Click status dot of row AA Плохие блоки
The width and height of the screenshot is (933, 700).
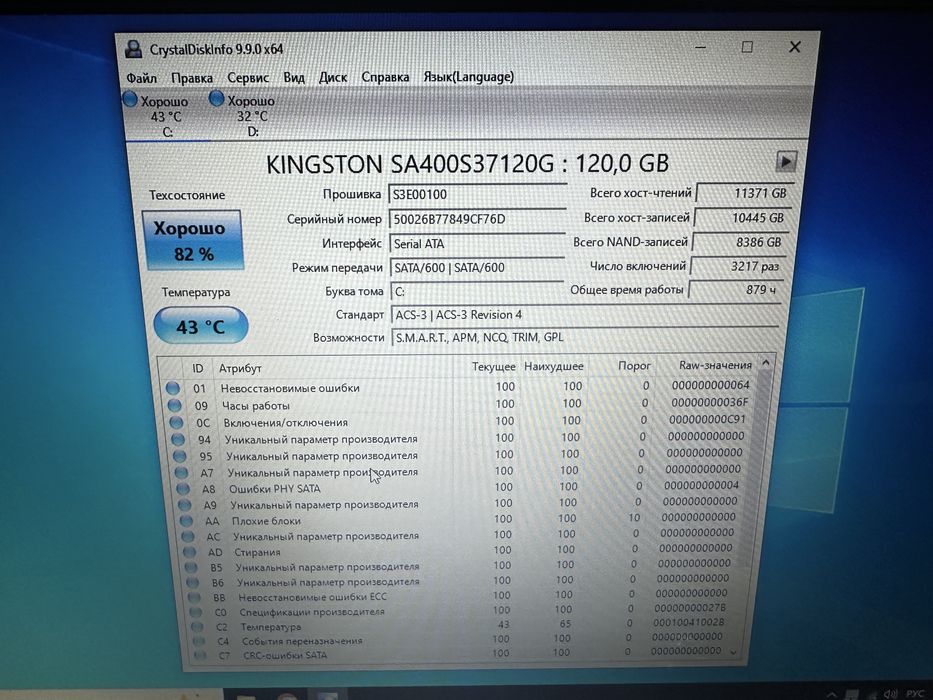[187, 521]
